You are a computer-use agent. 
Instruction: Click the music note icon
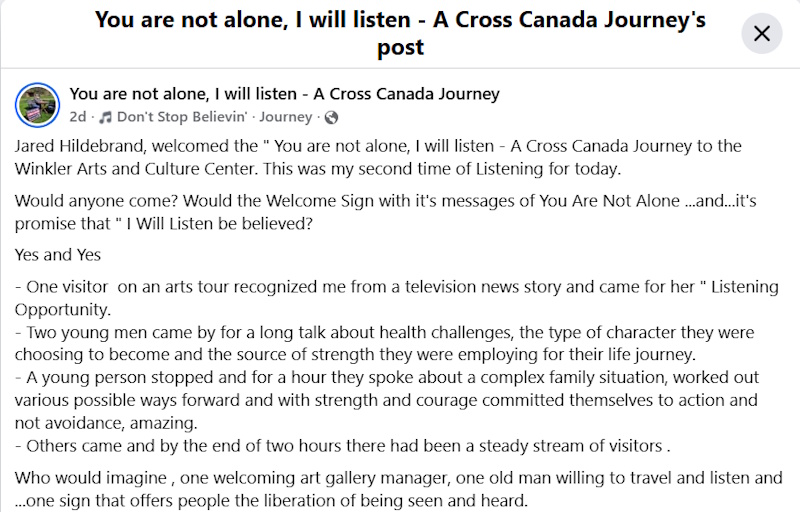click(x=105, y=117)
